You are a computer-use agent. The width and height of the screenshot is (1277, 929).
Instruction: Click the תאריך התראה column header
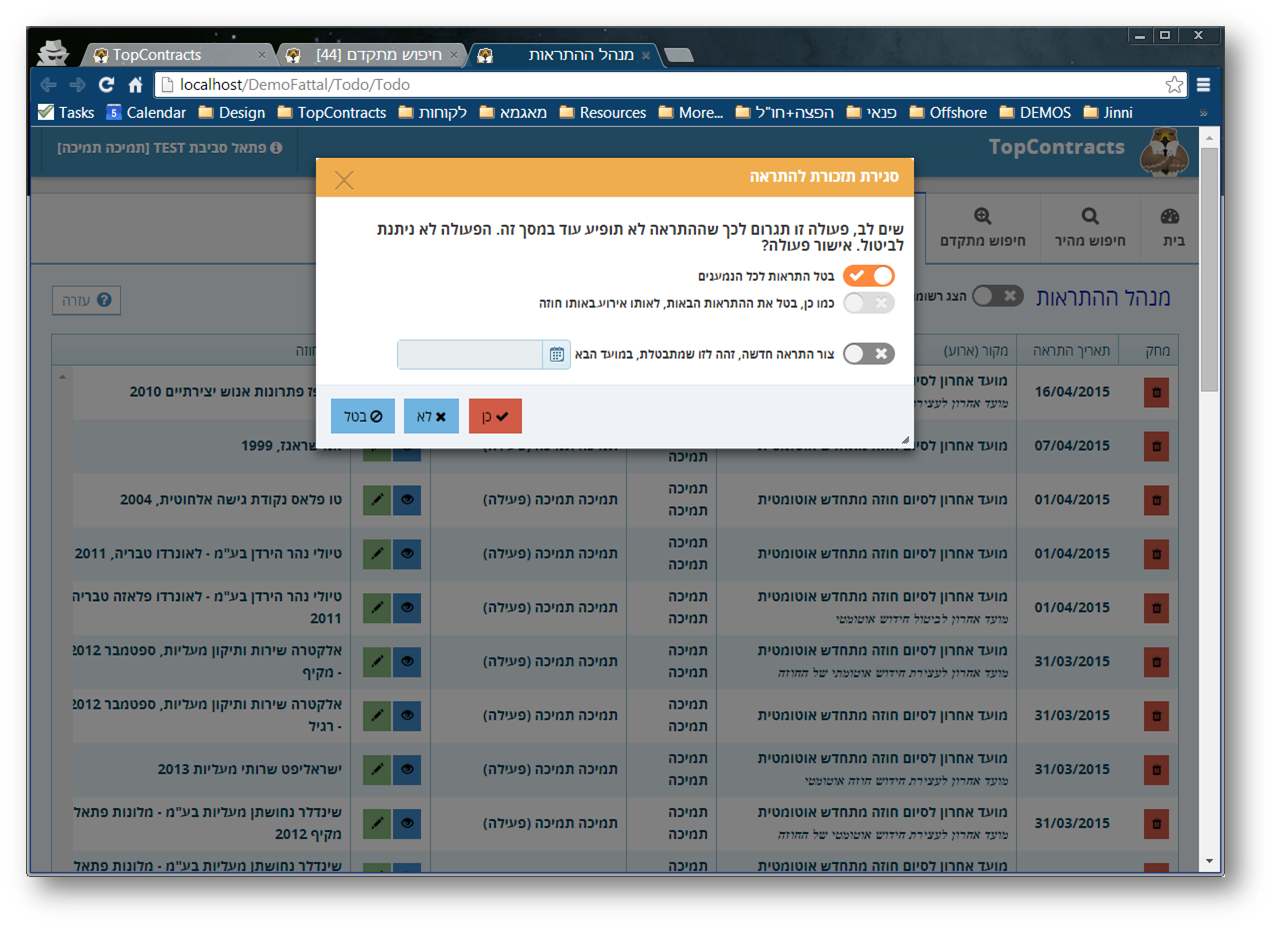[1072, 351]
